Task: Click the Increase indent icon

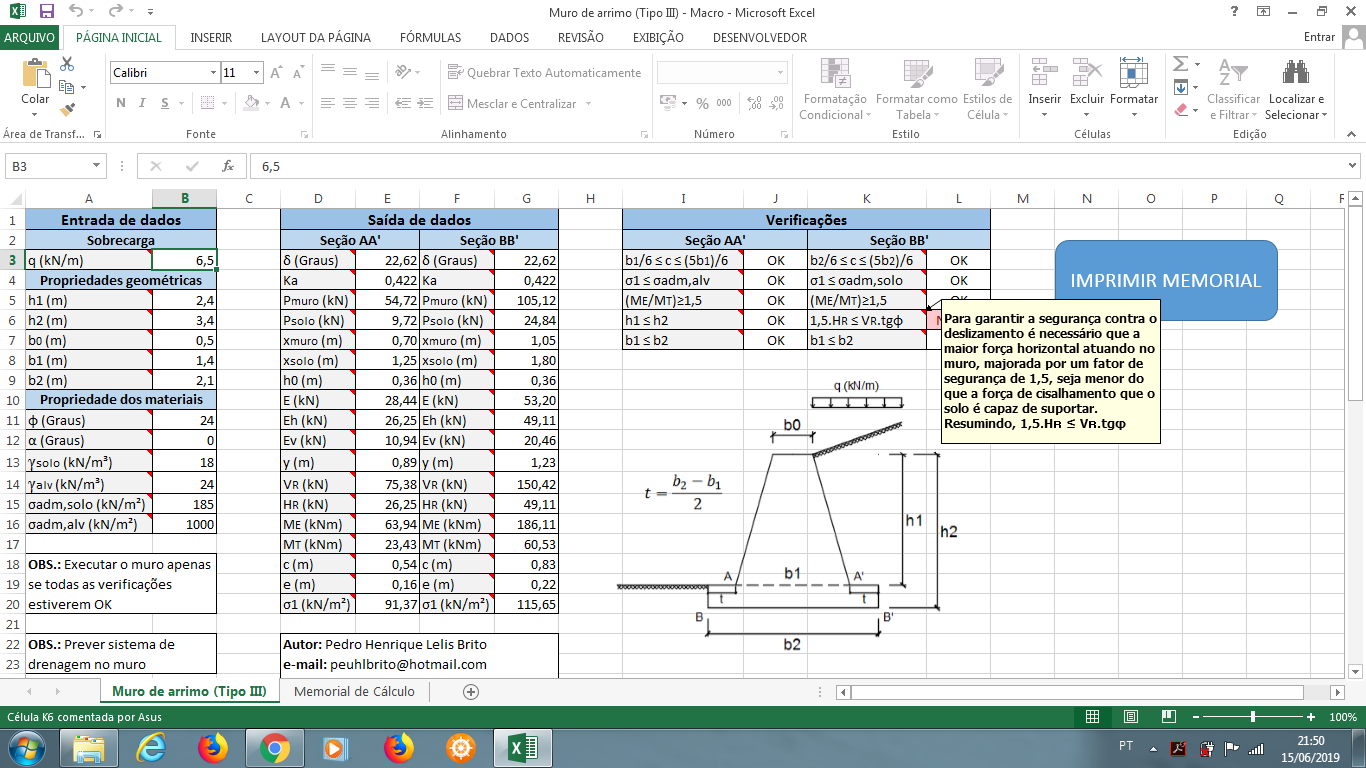Action: pos(427,103)
